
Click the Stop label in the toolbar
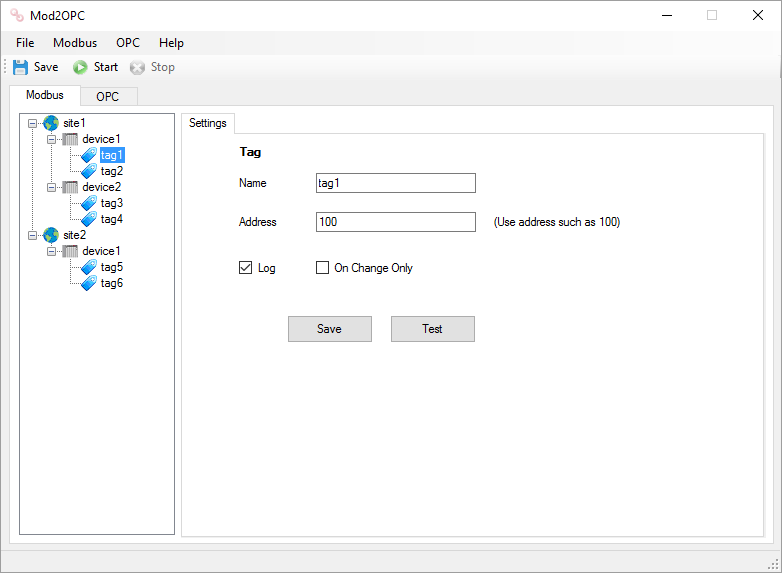coord(163,67)
